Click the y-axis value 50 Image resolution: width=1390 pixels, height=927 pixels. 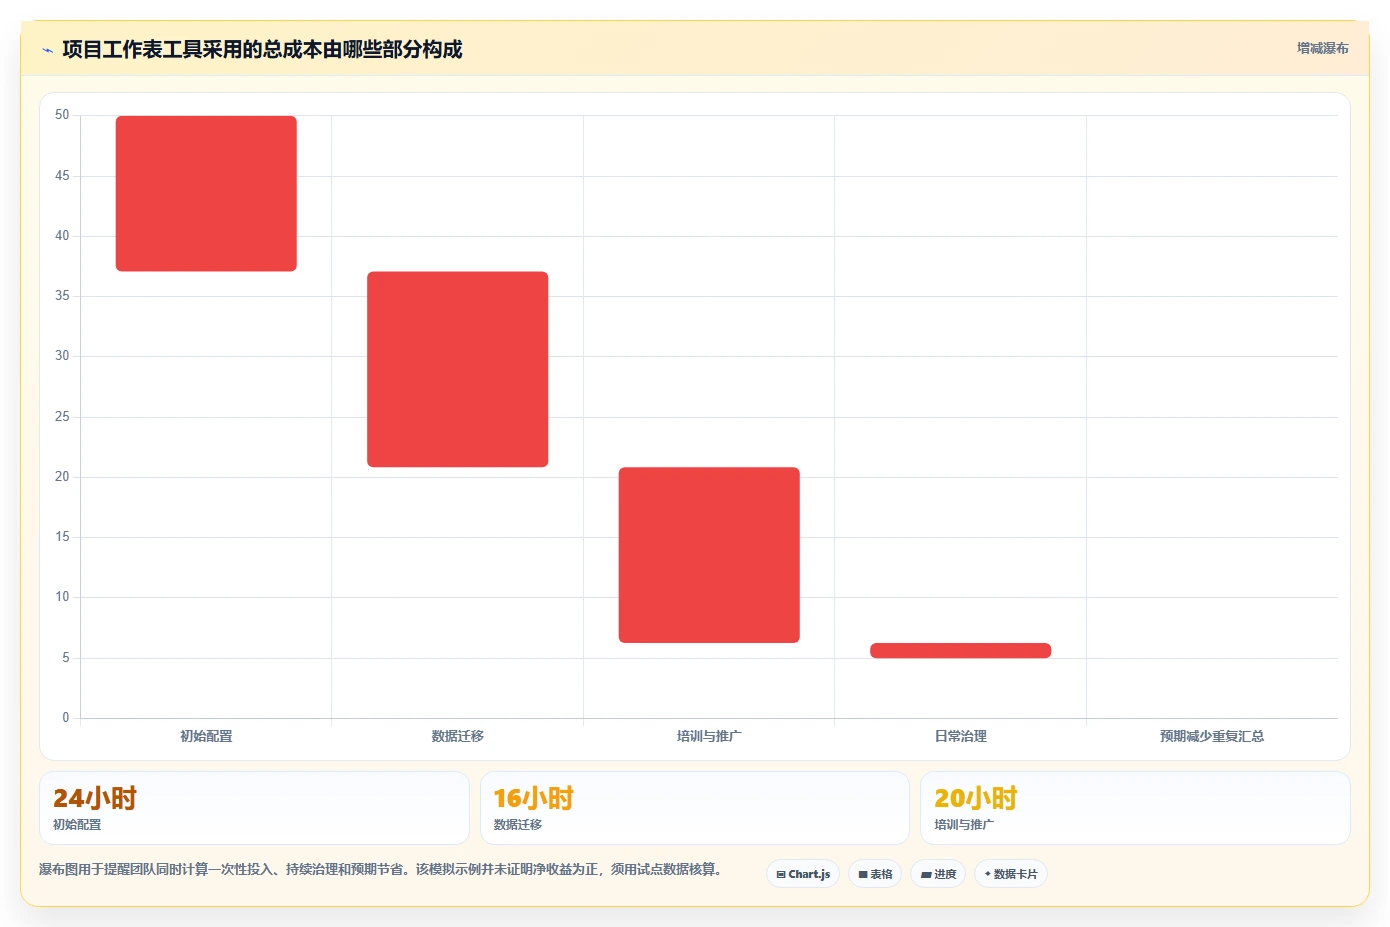tap(62, 115)
